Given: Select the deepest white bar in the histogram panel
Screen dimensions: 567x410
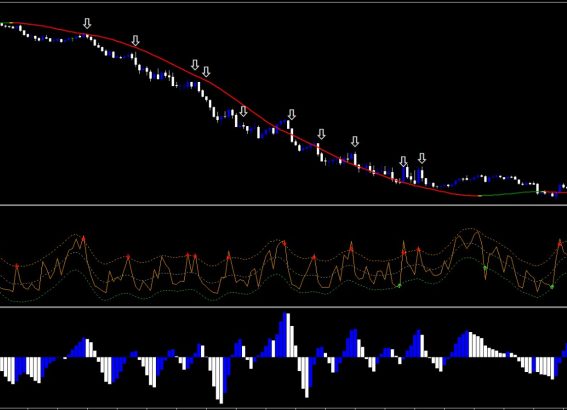Looking at the screenshot, I should click(x=221, y=380).
